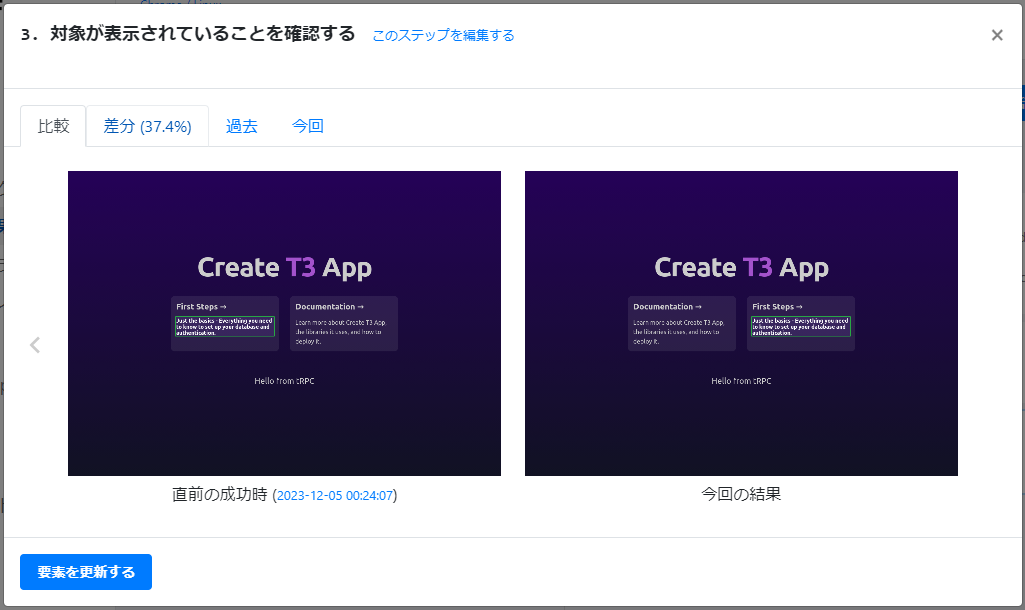Open the 差分 (37.4%) tab
The image size is (1025, 610).
point(147,126)
